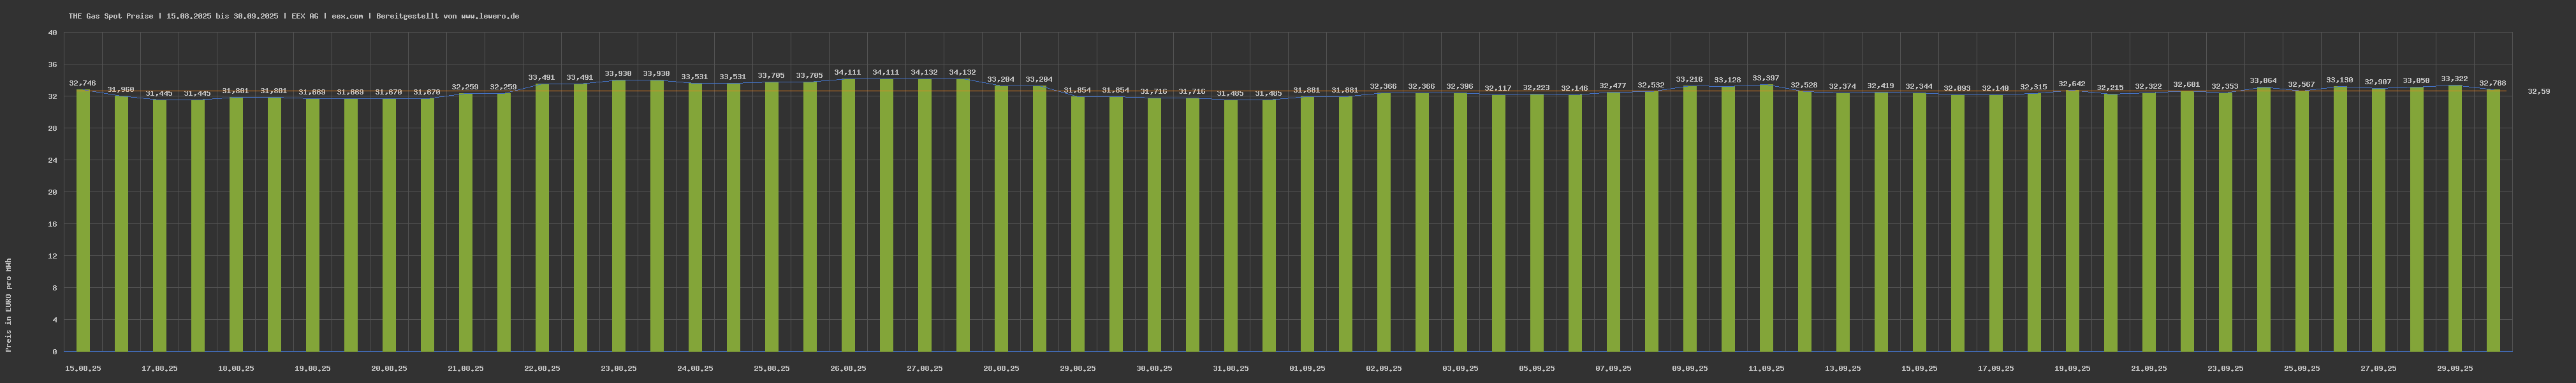The height and width of the screenshot is (383, 2576).
Task: Select the x-axis label 01.09.25
Action: pyautogui.click(x=1307, y=368)
